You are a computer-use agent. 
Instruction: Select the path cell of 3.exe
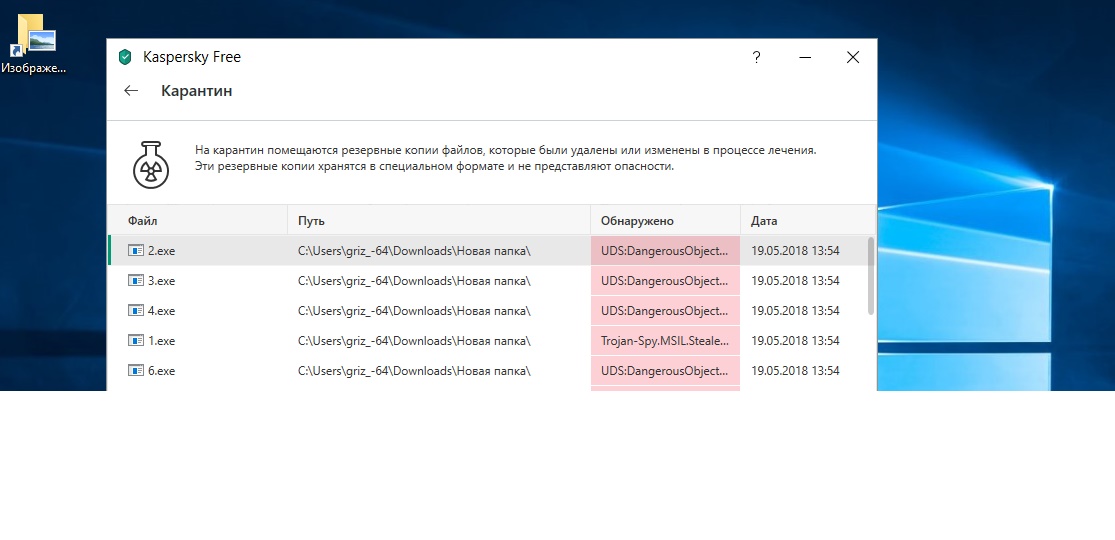(414, 281)
